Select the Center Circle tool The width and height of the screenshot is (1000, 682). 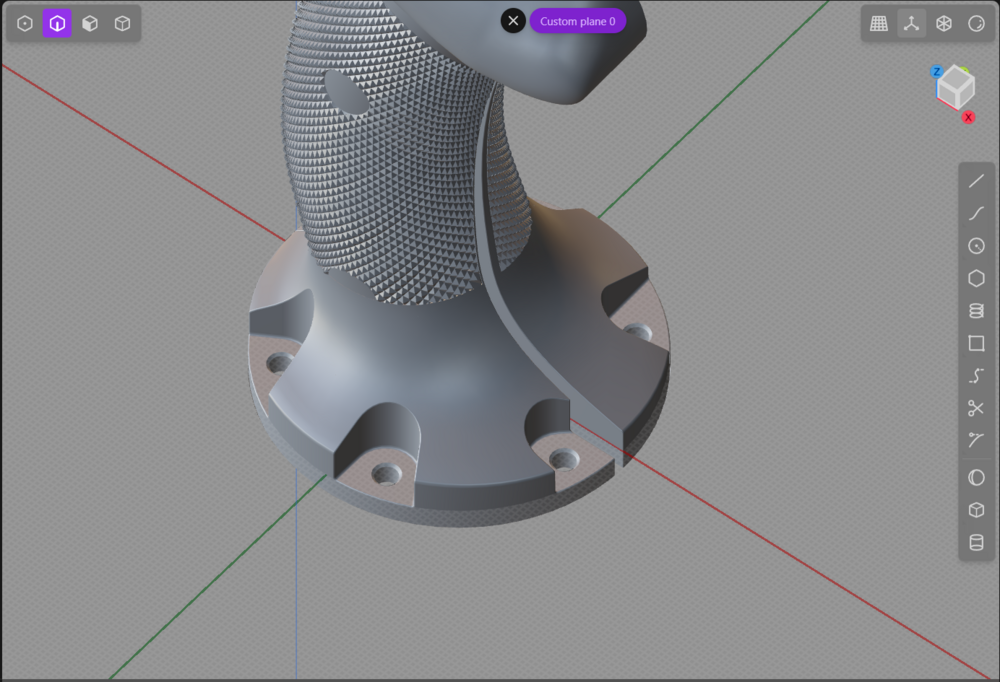976,246
